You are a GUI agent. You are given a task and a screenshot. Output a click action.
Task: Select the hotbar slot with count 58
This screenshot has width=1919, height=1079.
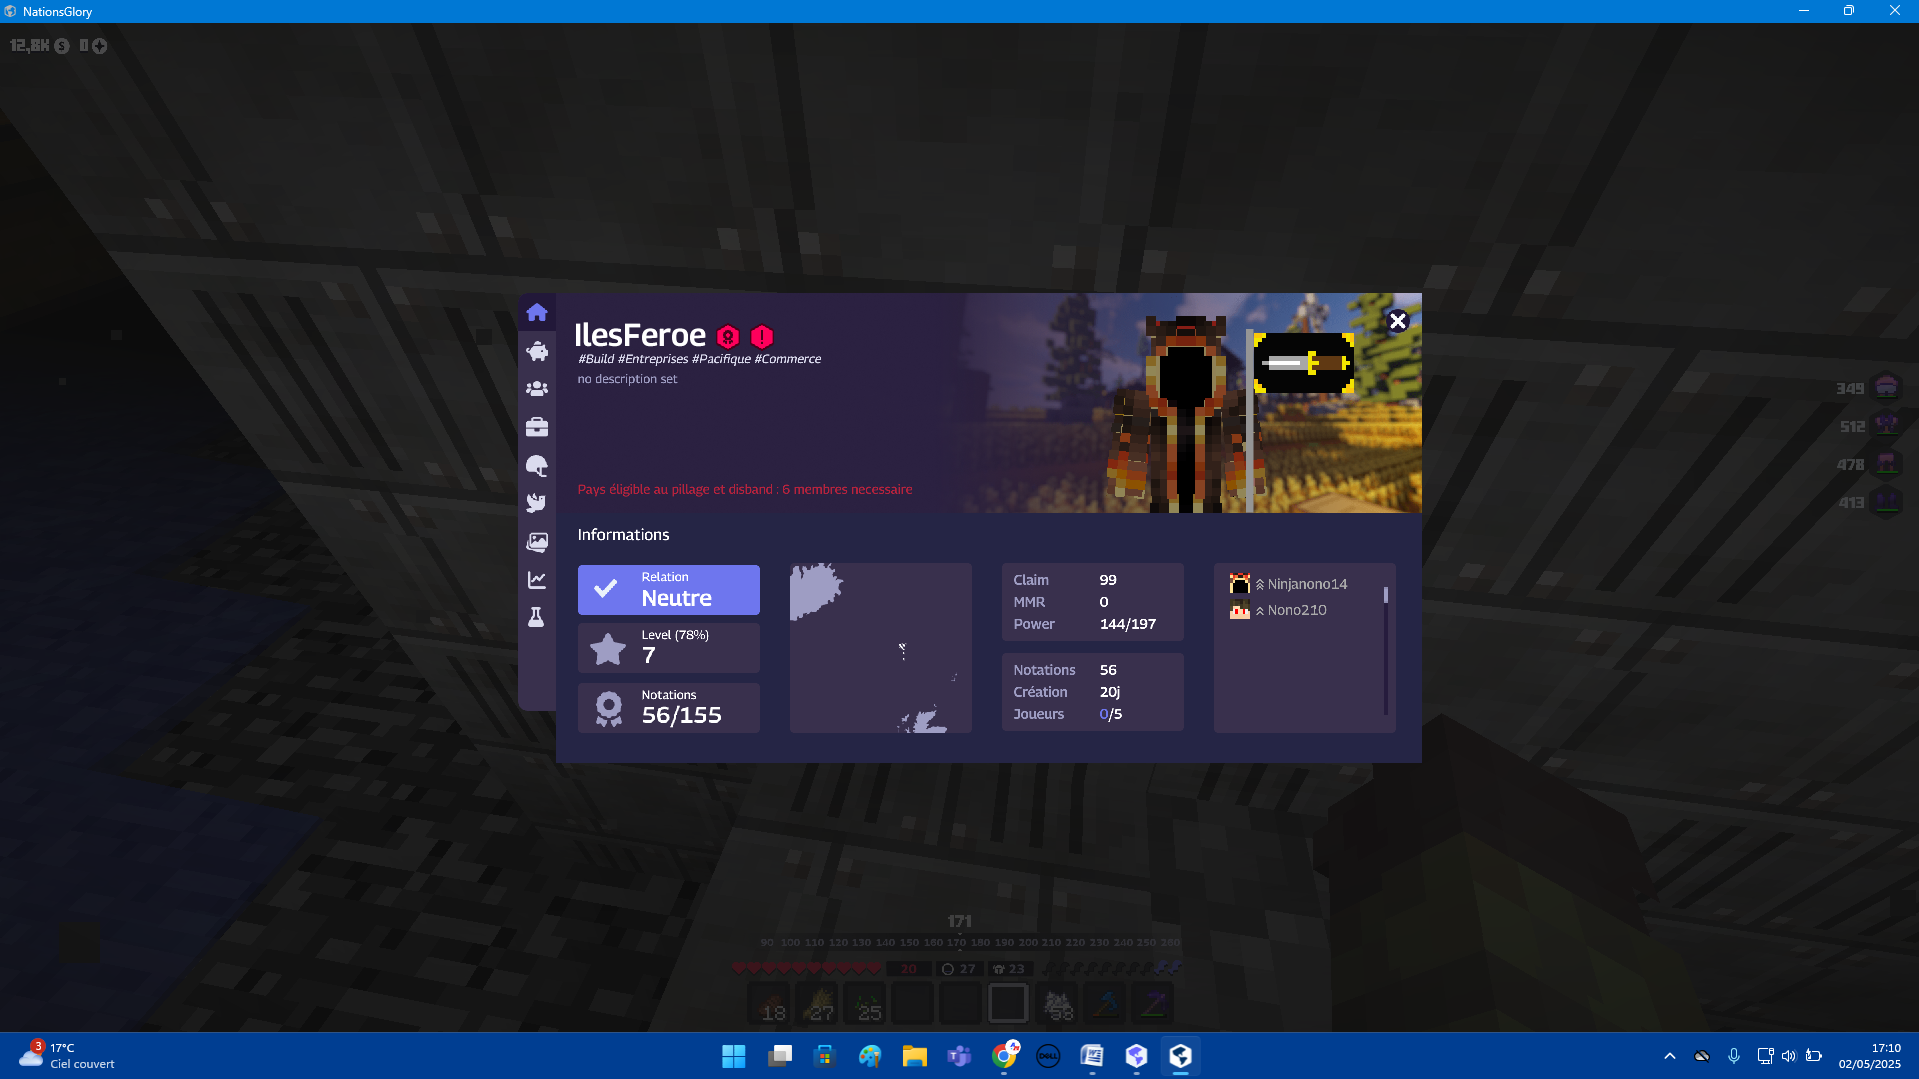1057,1003
